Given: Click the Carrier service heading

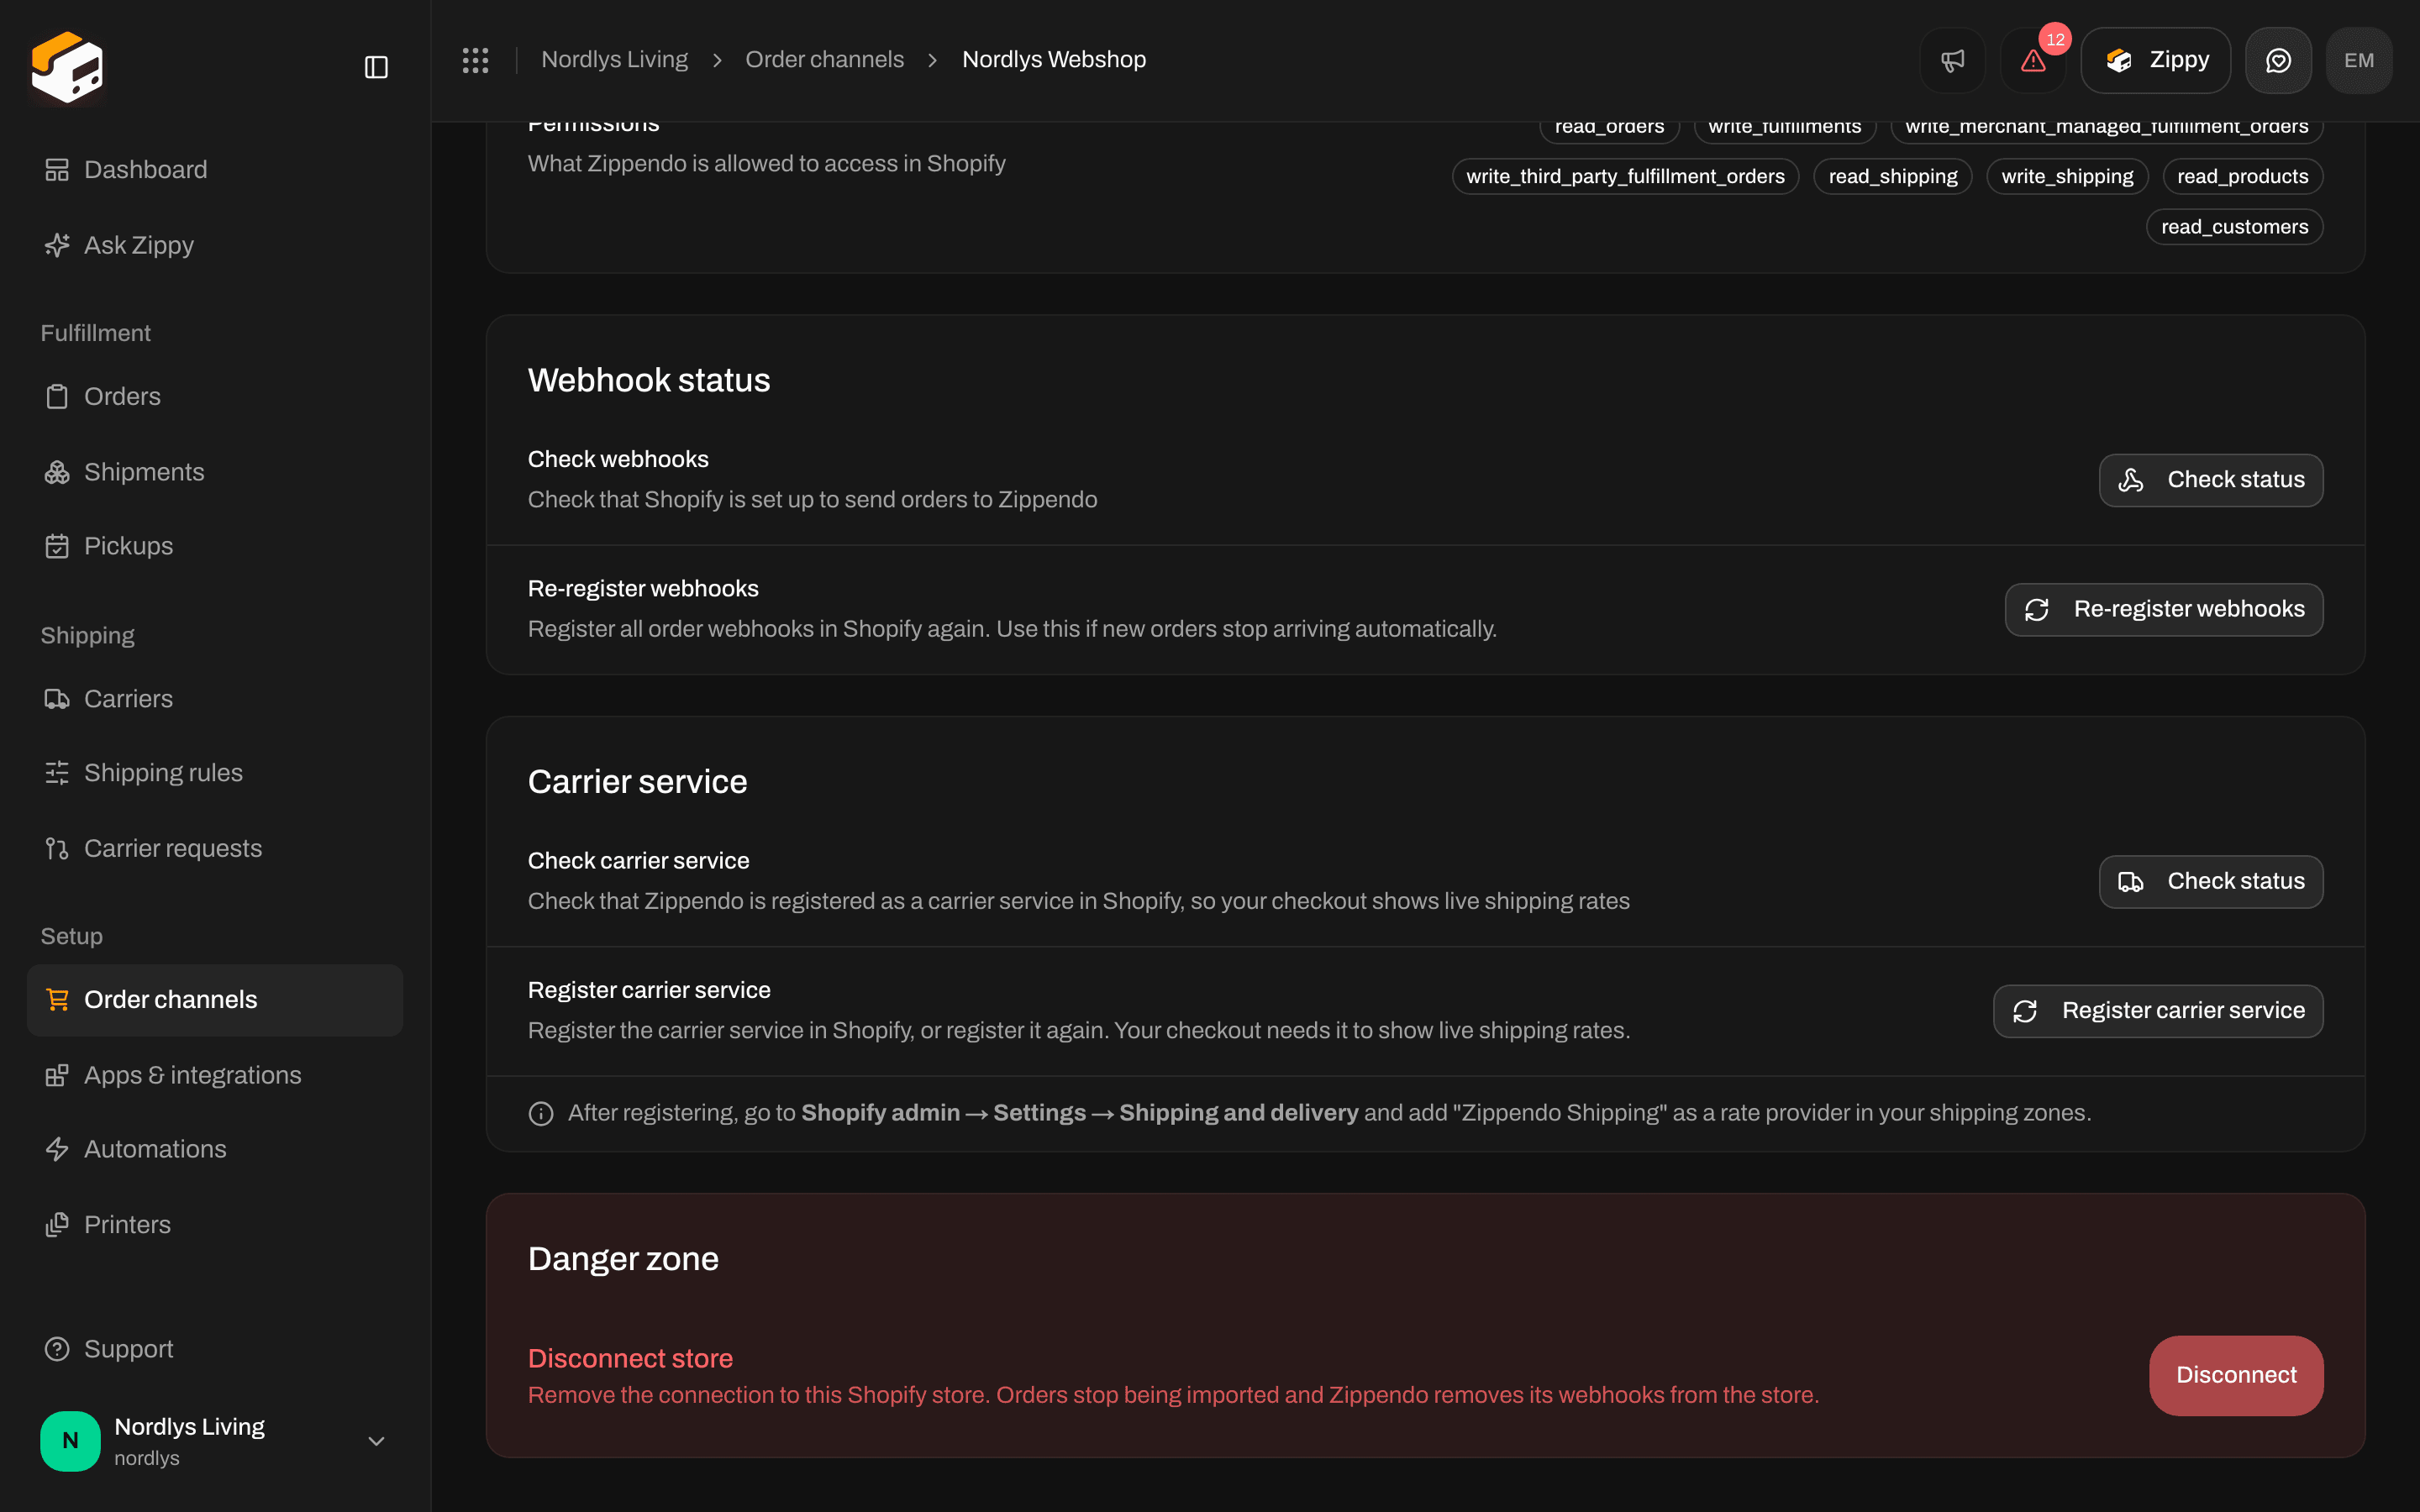Looking at the screenshot, I should [637, 782].
